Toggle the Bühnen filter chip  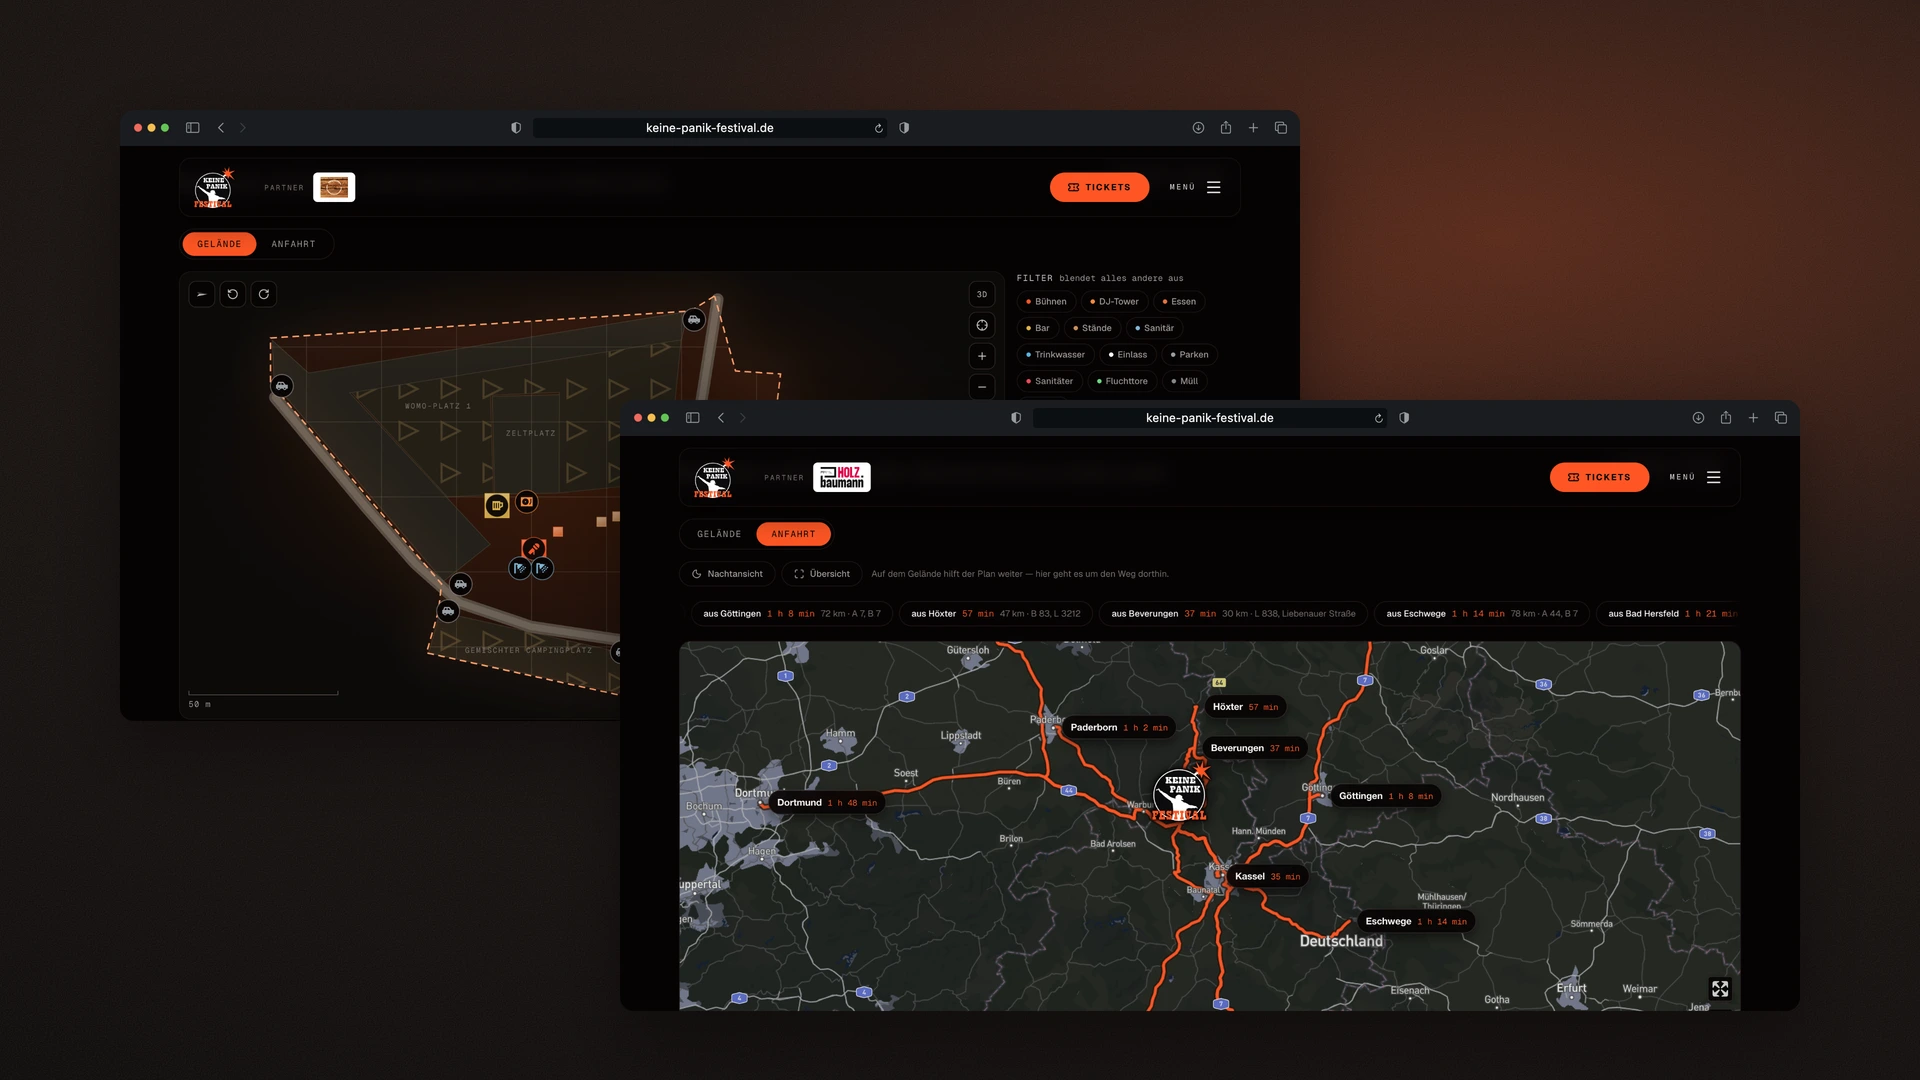[1046, 301]
